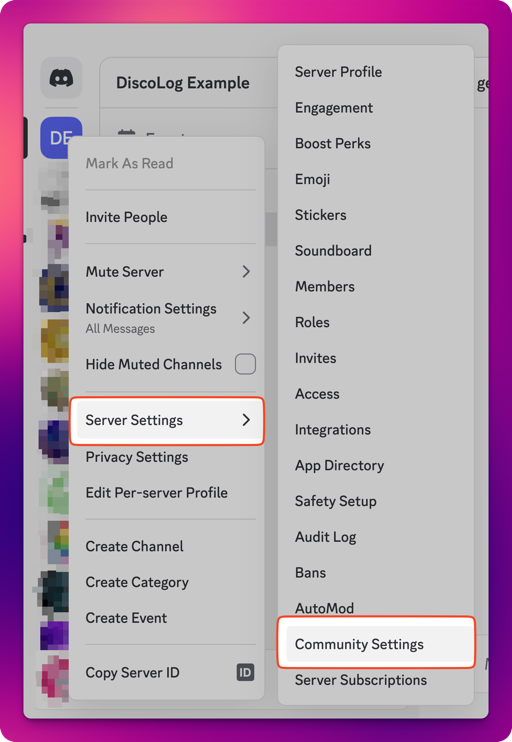The width and height of the screenshot is (512, 742).
Task: Click the Discord home logo icon
Action: pos(62,78)
